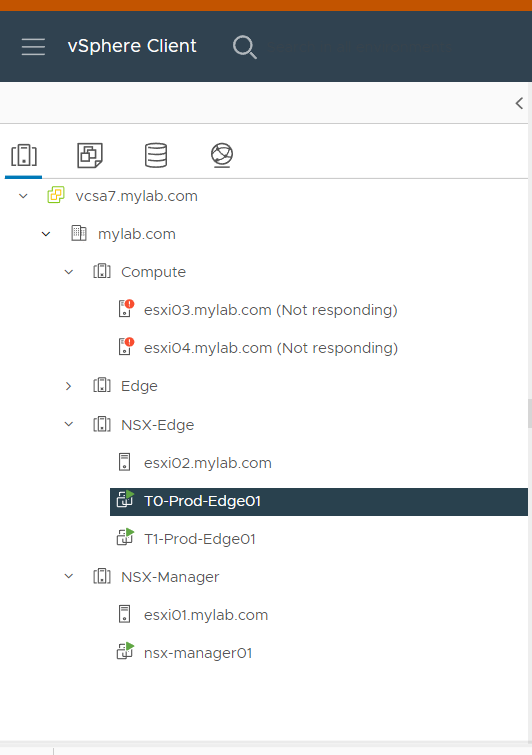Click the vcsa7.mylab.com vCenter icon
Image resolution: width=532 pixels, height=755 pixels.
click(x=56, y=195)
